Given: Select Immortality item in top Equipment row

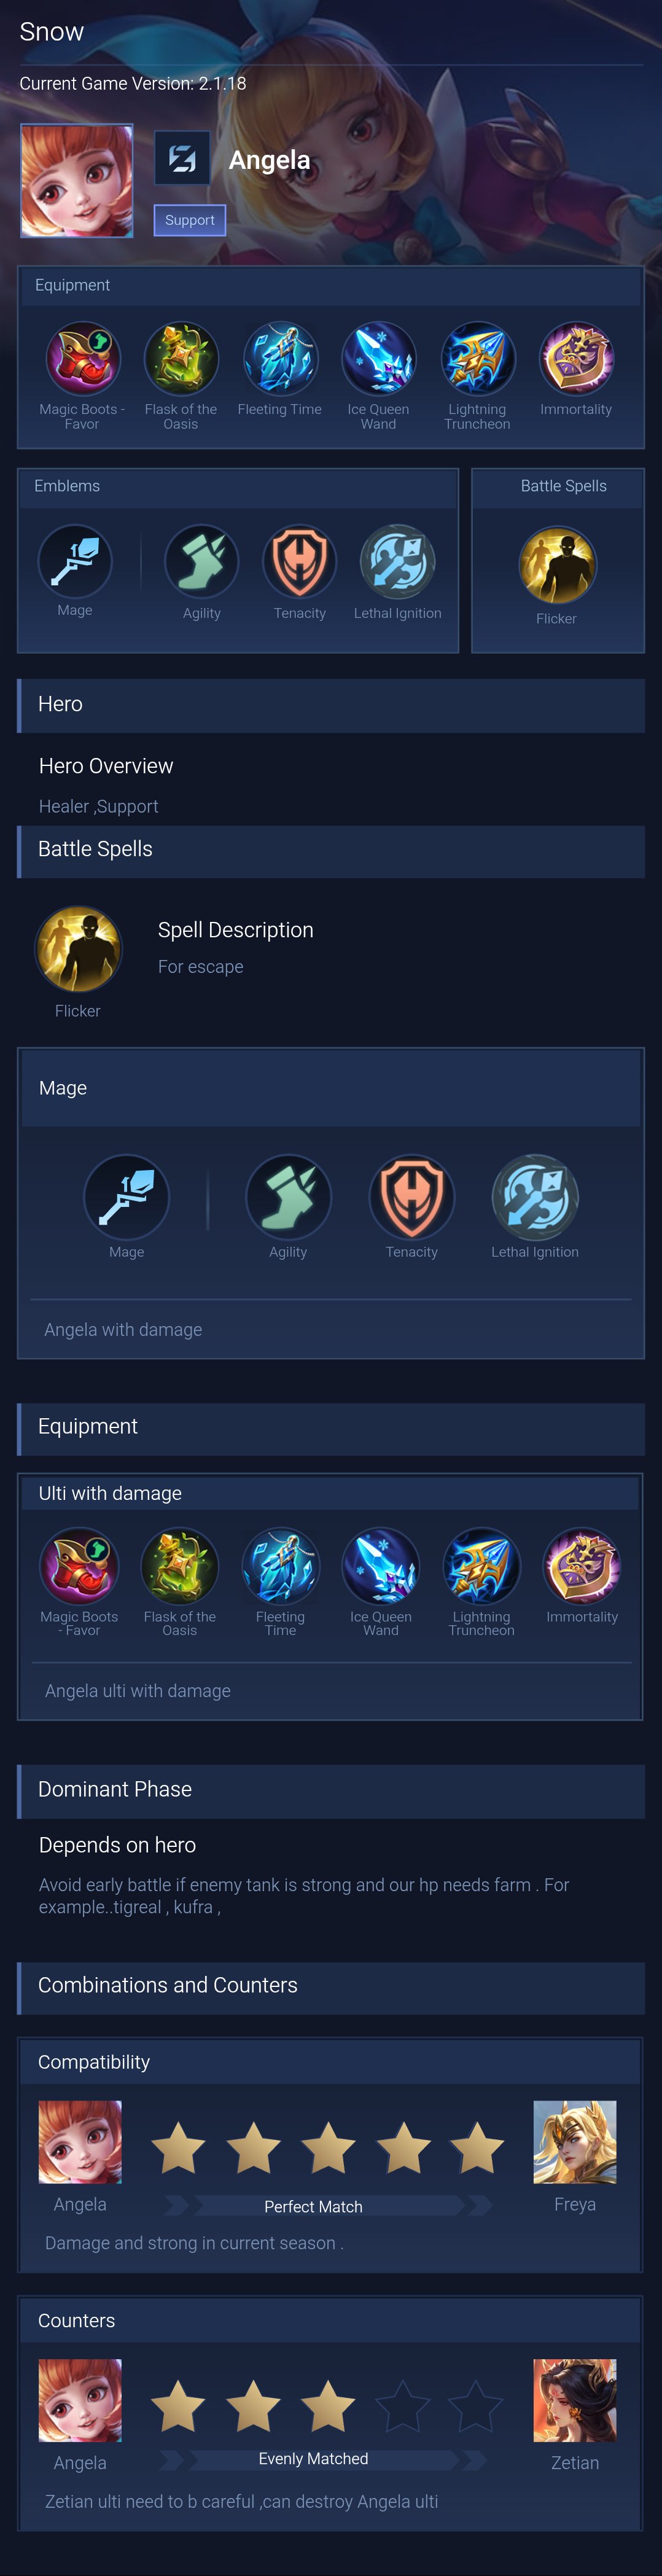Looking at the screenshot, I should click(576, 358).
